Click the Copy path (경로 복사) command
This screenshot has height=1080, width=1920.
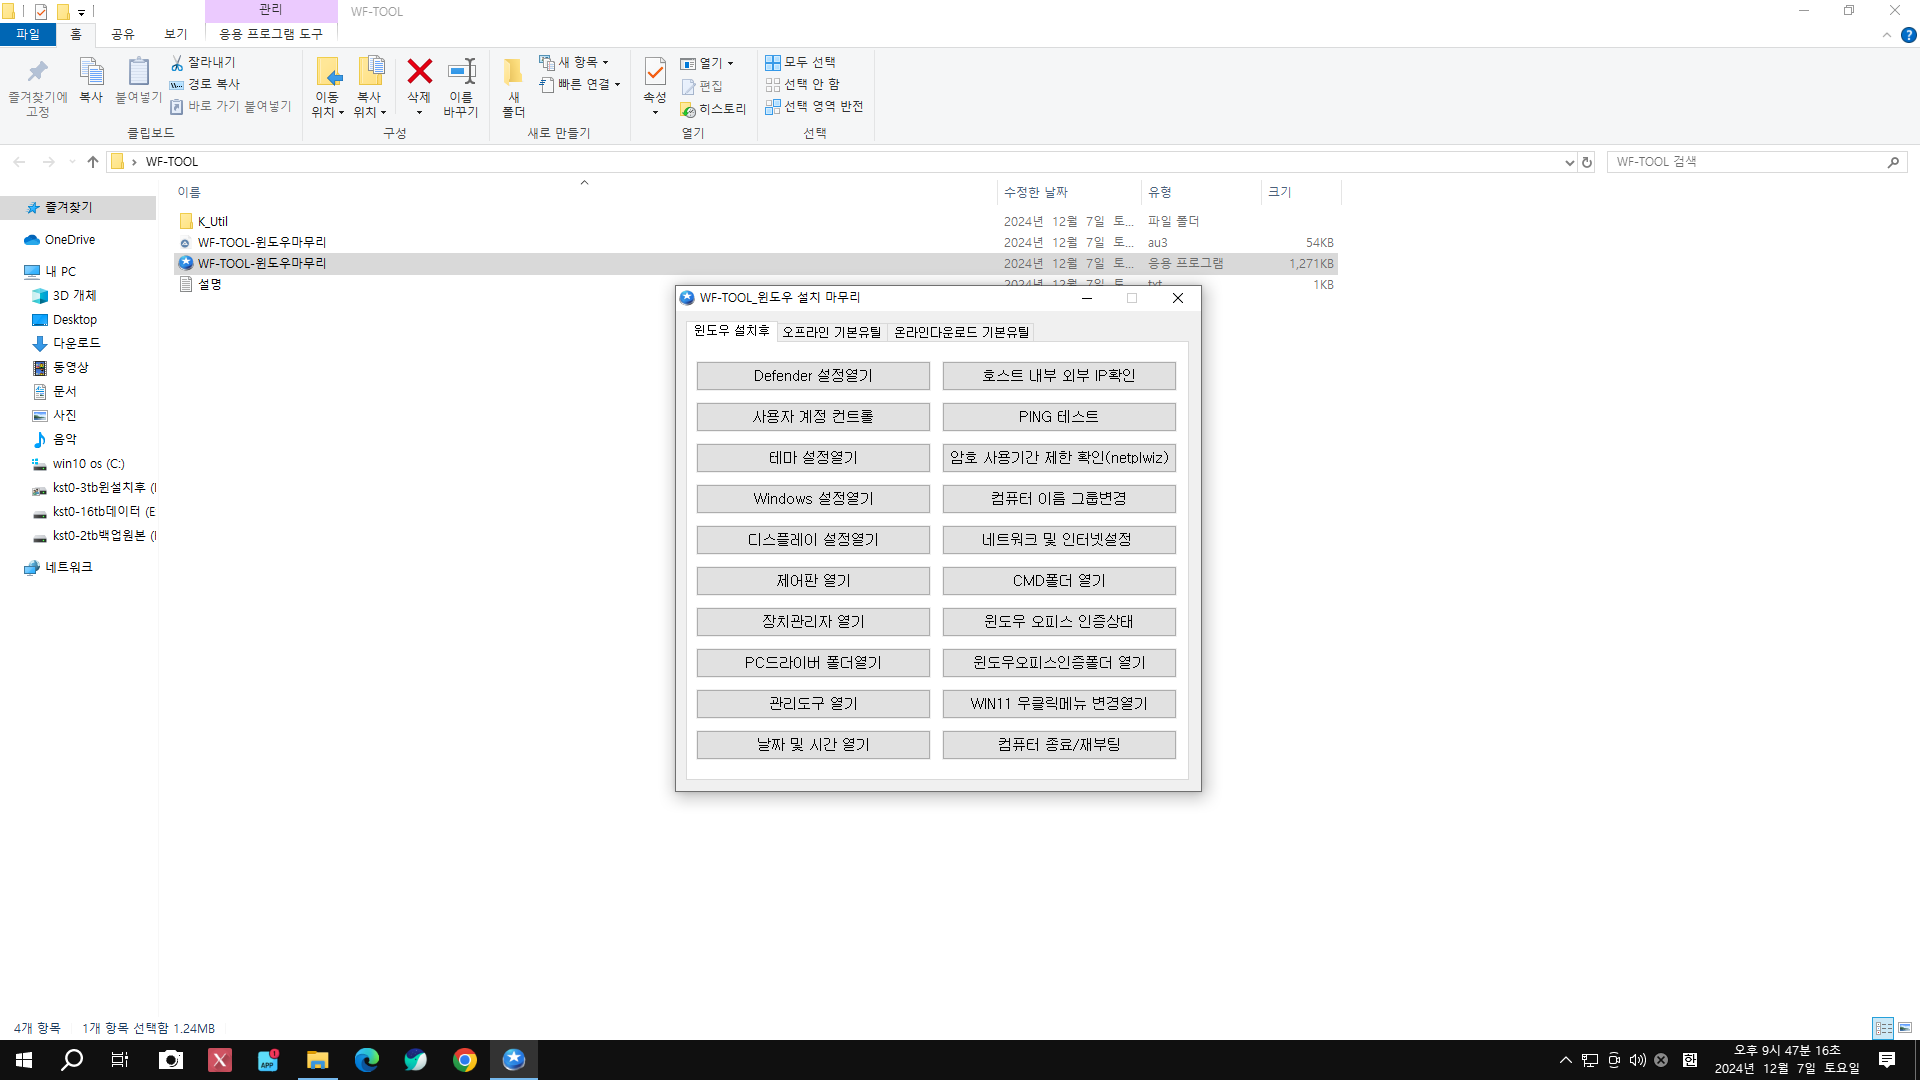pos(205,84)
